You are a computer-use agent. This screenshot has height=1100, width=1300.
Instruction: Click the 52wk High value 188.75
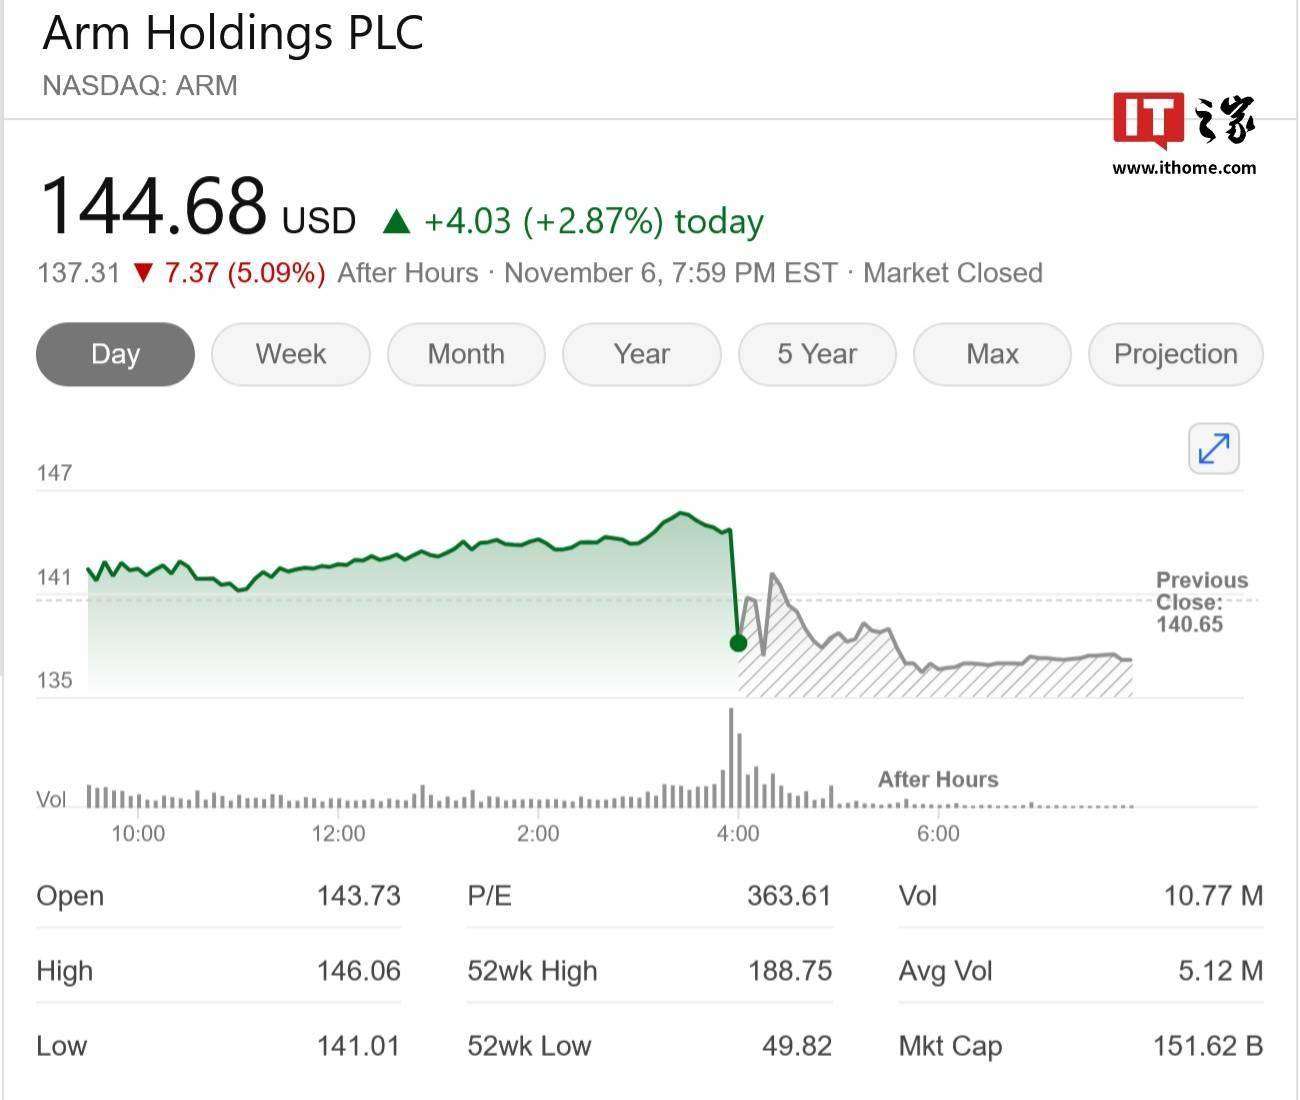[x=789, y=971]
